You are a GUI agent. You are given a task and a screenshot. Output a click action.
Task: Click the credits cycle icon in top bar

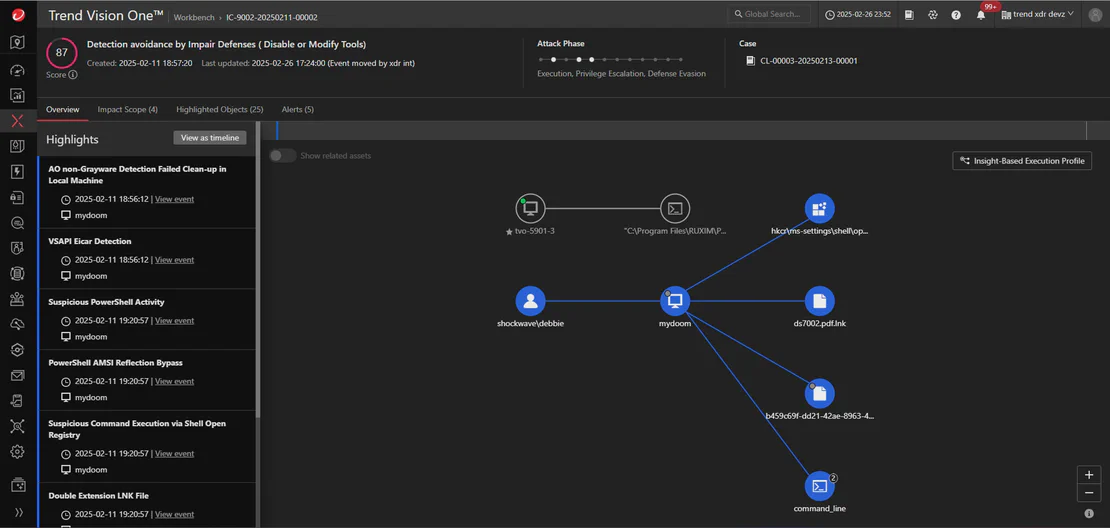tap(933, 15)
